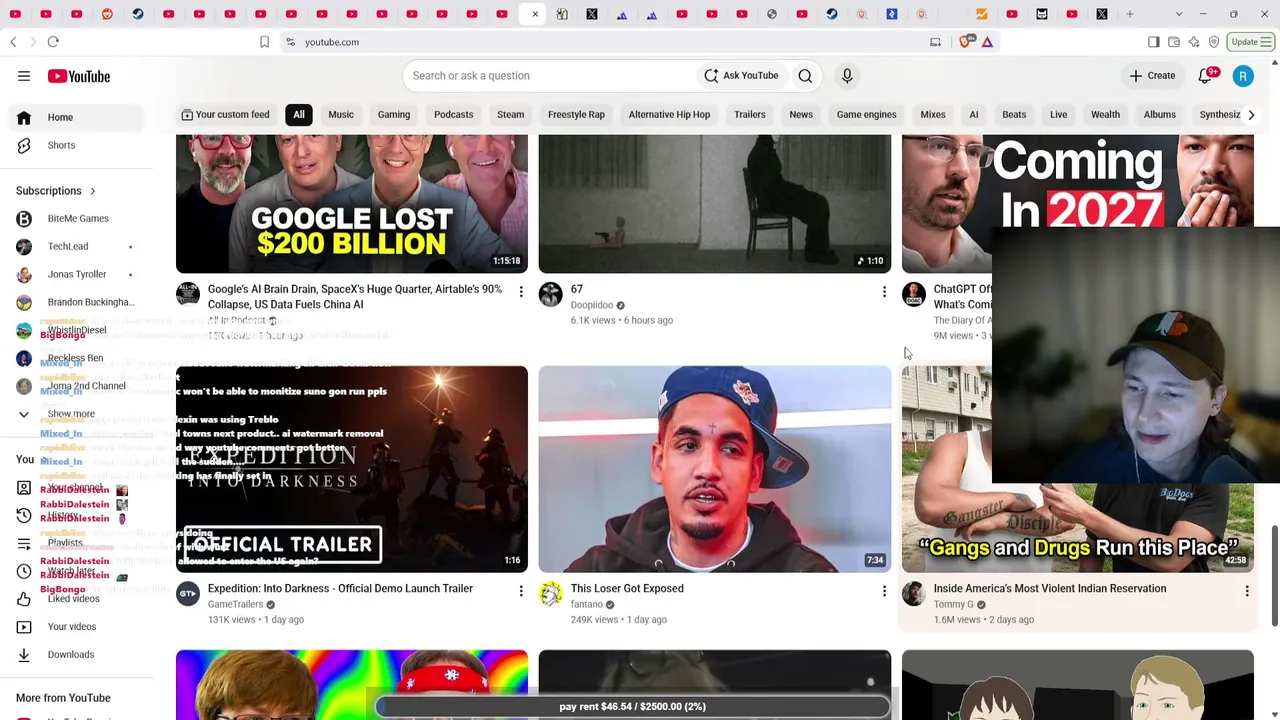The image size is (1280, 720).
Task: Open Your custom feed chip
Action: pyautogui.click(x=225, y=114)
